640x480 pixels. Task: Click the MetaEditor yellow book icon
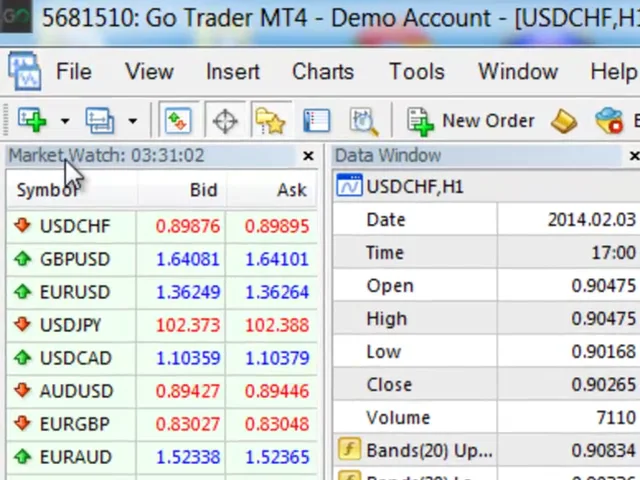click(x=564, y=121)
